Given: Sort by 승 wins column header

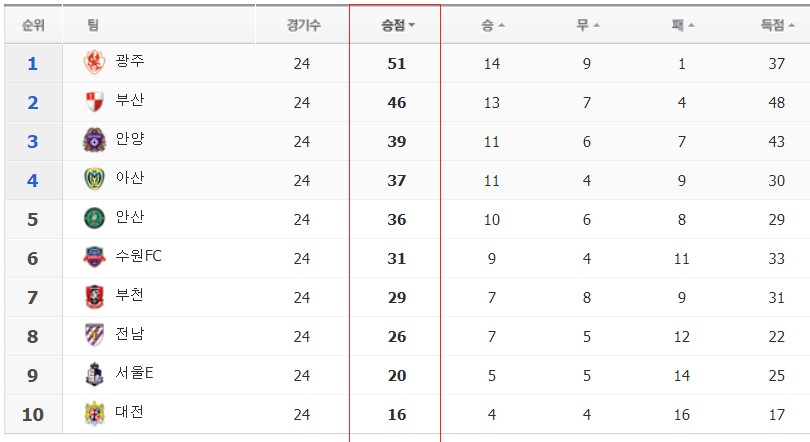Looking at the screenshot, I should pyautogui.click(x=493, y=25).
